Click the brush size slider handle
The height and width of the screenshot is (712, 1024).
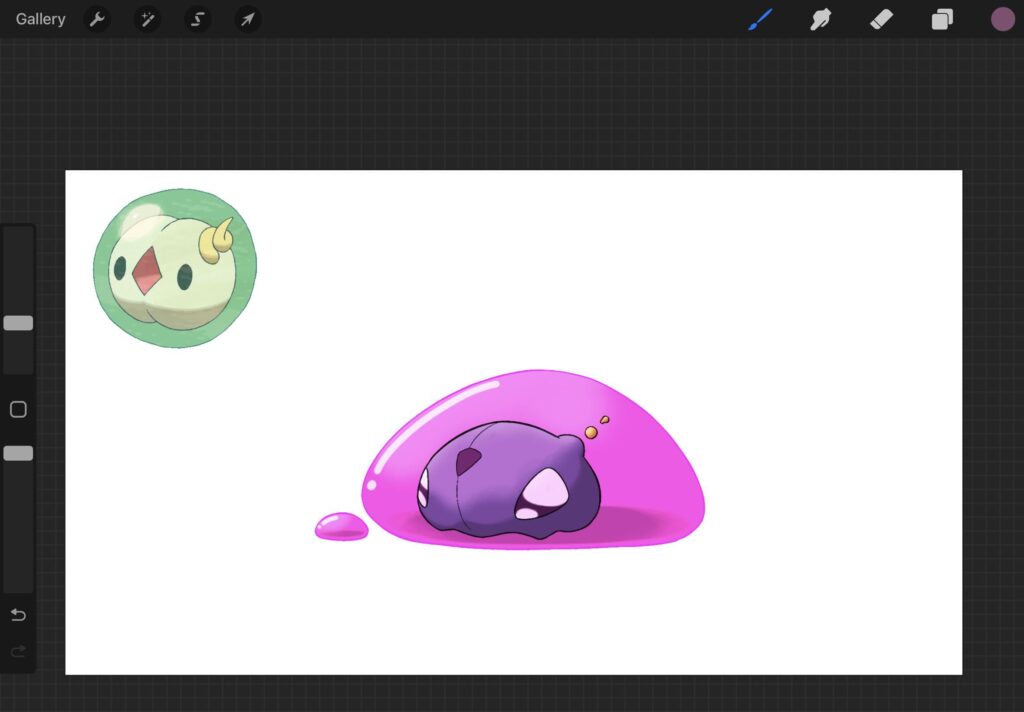18,323
